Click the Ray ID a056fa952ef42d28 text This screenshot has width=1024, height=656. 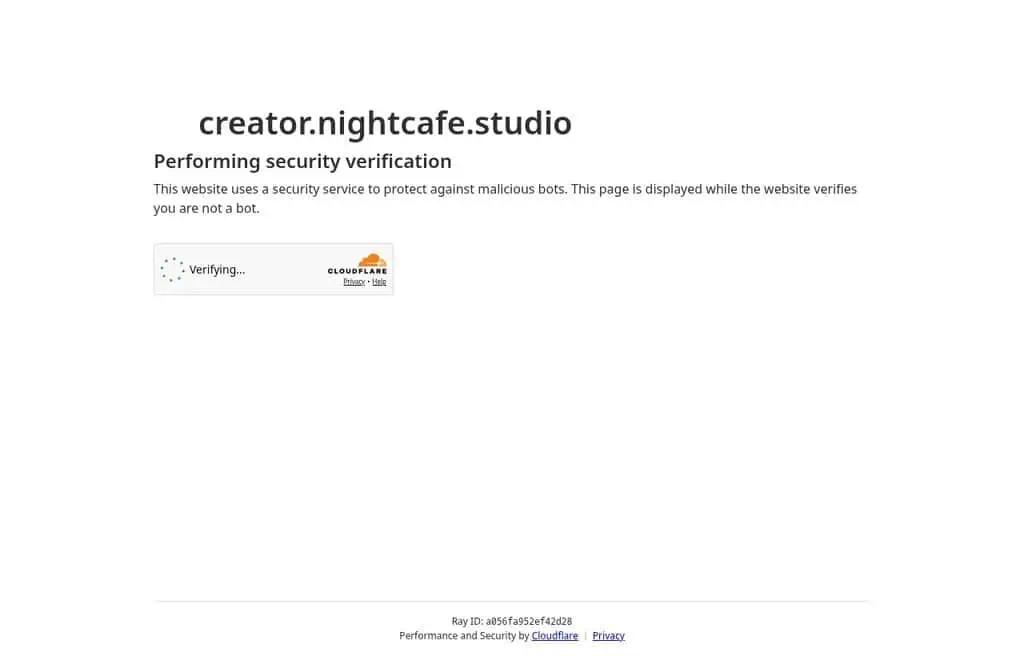[x=512, y=621]
